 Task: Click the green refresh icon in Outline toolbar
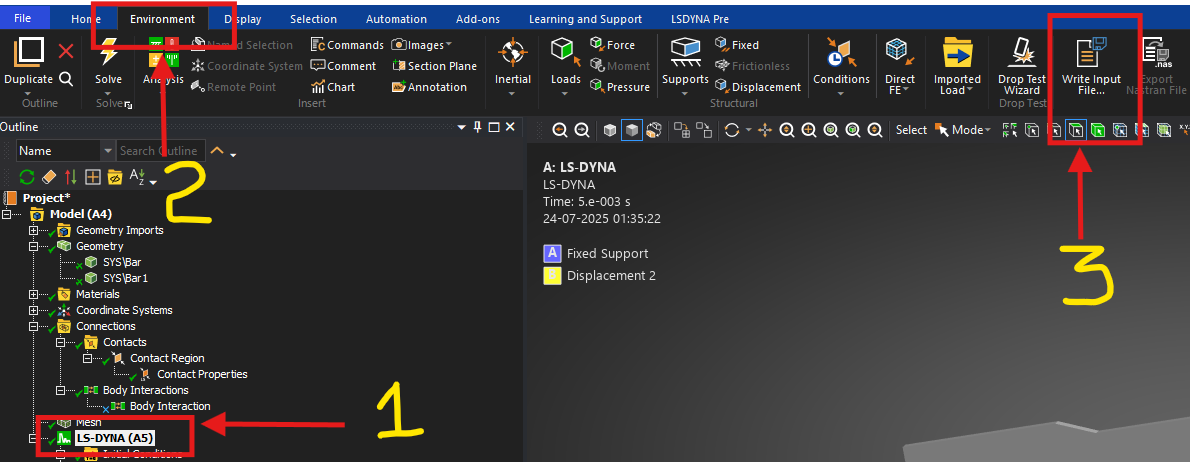[27, 177]
